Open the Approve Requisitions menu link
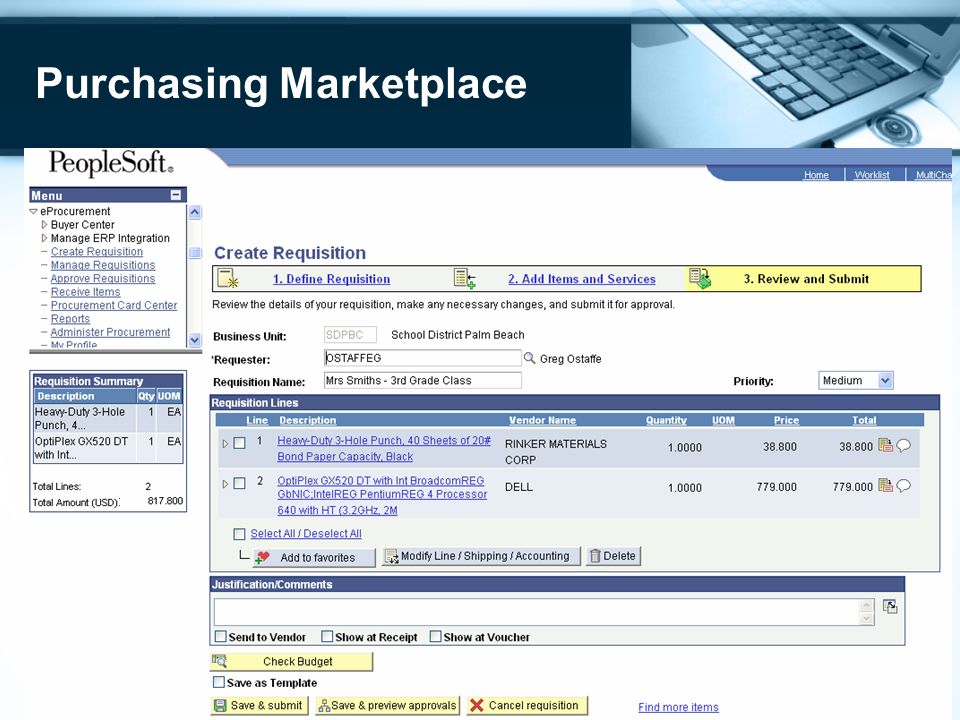This screenshot has height=720, width=960. 103,279
